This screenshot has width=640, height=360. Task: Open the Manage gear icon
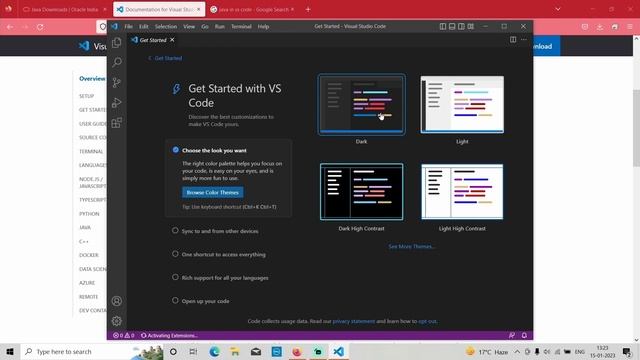tap(117, 321)
